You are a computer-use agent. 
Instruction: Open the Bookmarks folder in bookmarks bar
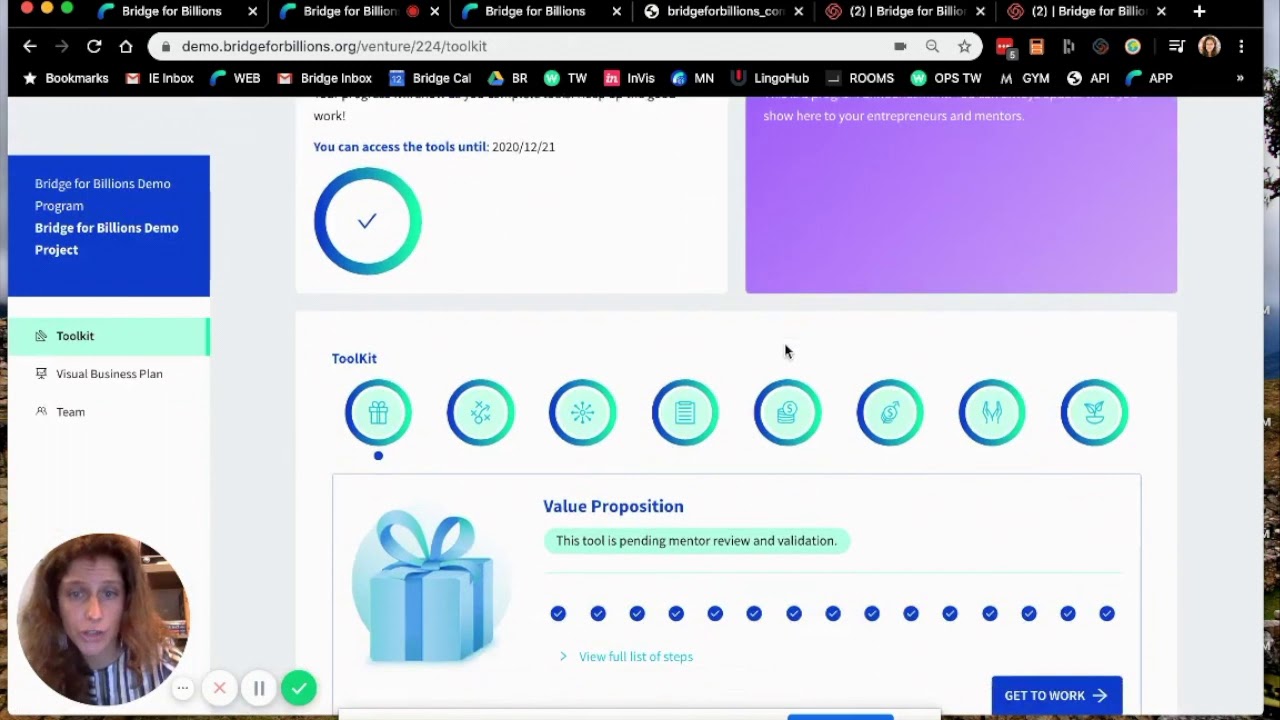(x=65, y=78)
